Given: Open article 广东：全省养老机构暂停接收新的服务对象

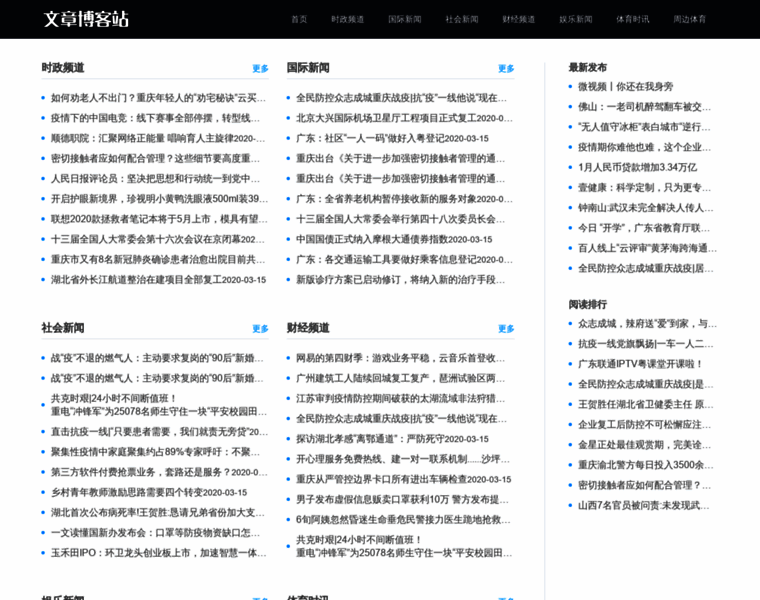Looking at the screenshot, I should (x=404, y=199).
